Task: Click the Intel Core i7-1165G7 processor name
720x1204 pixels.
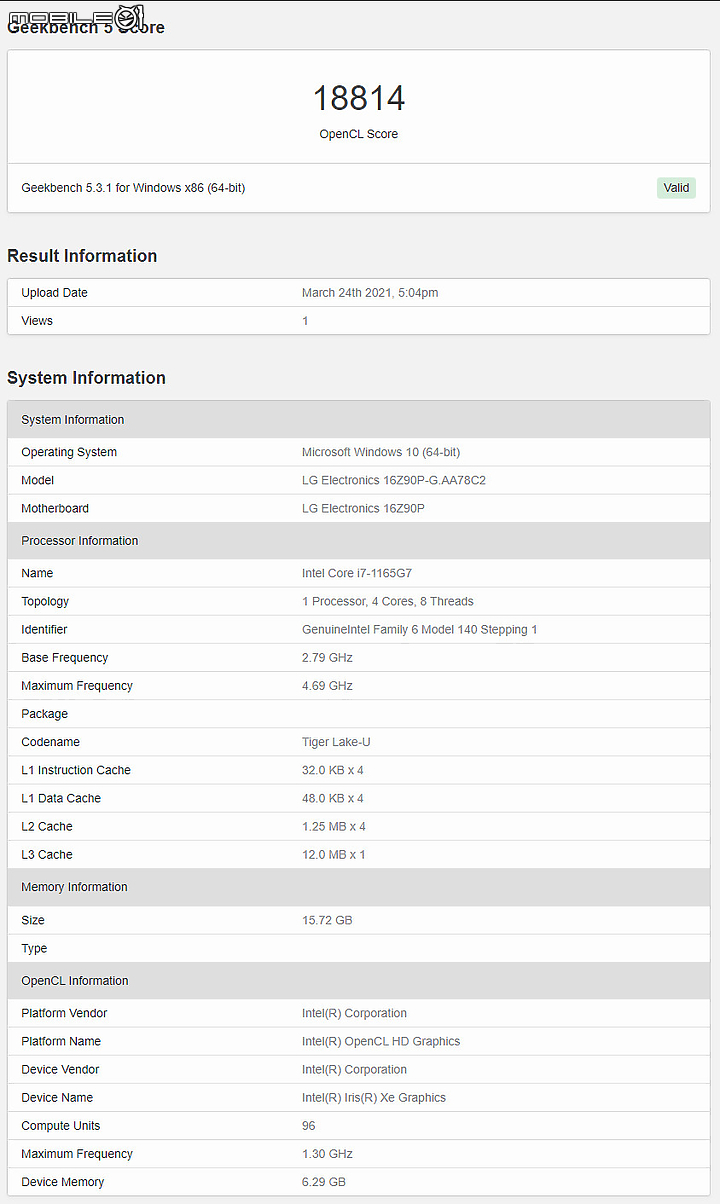Action: coord(357,573)
